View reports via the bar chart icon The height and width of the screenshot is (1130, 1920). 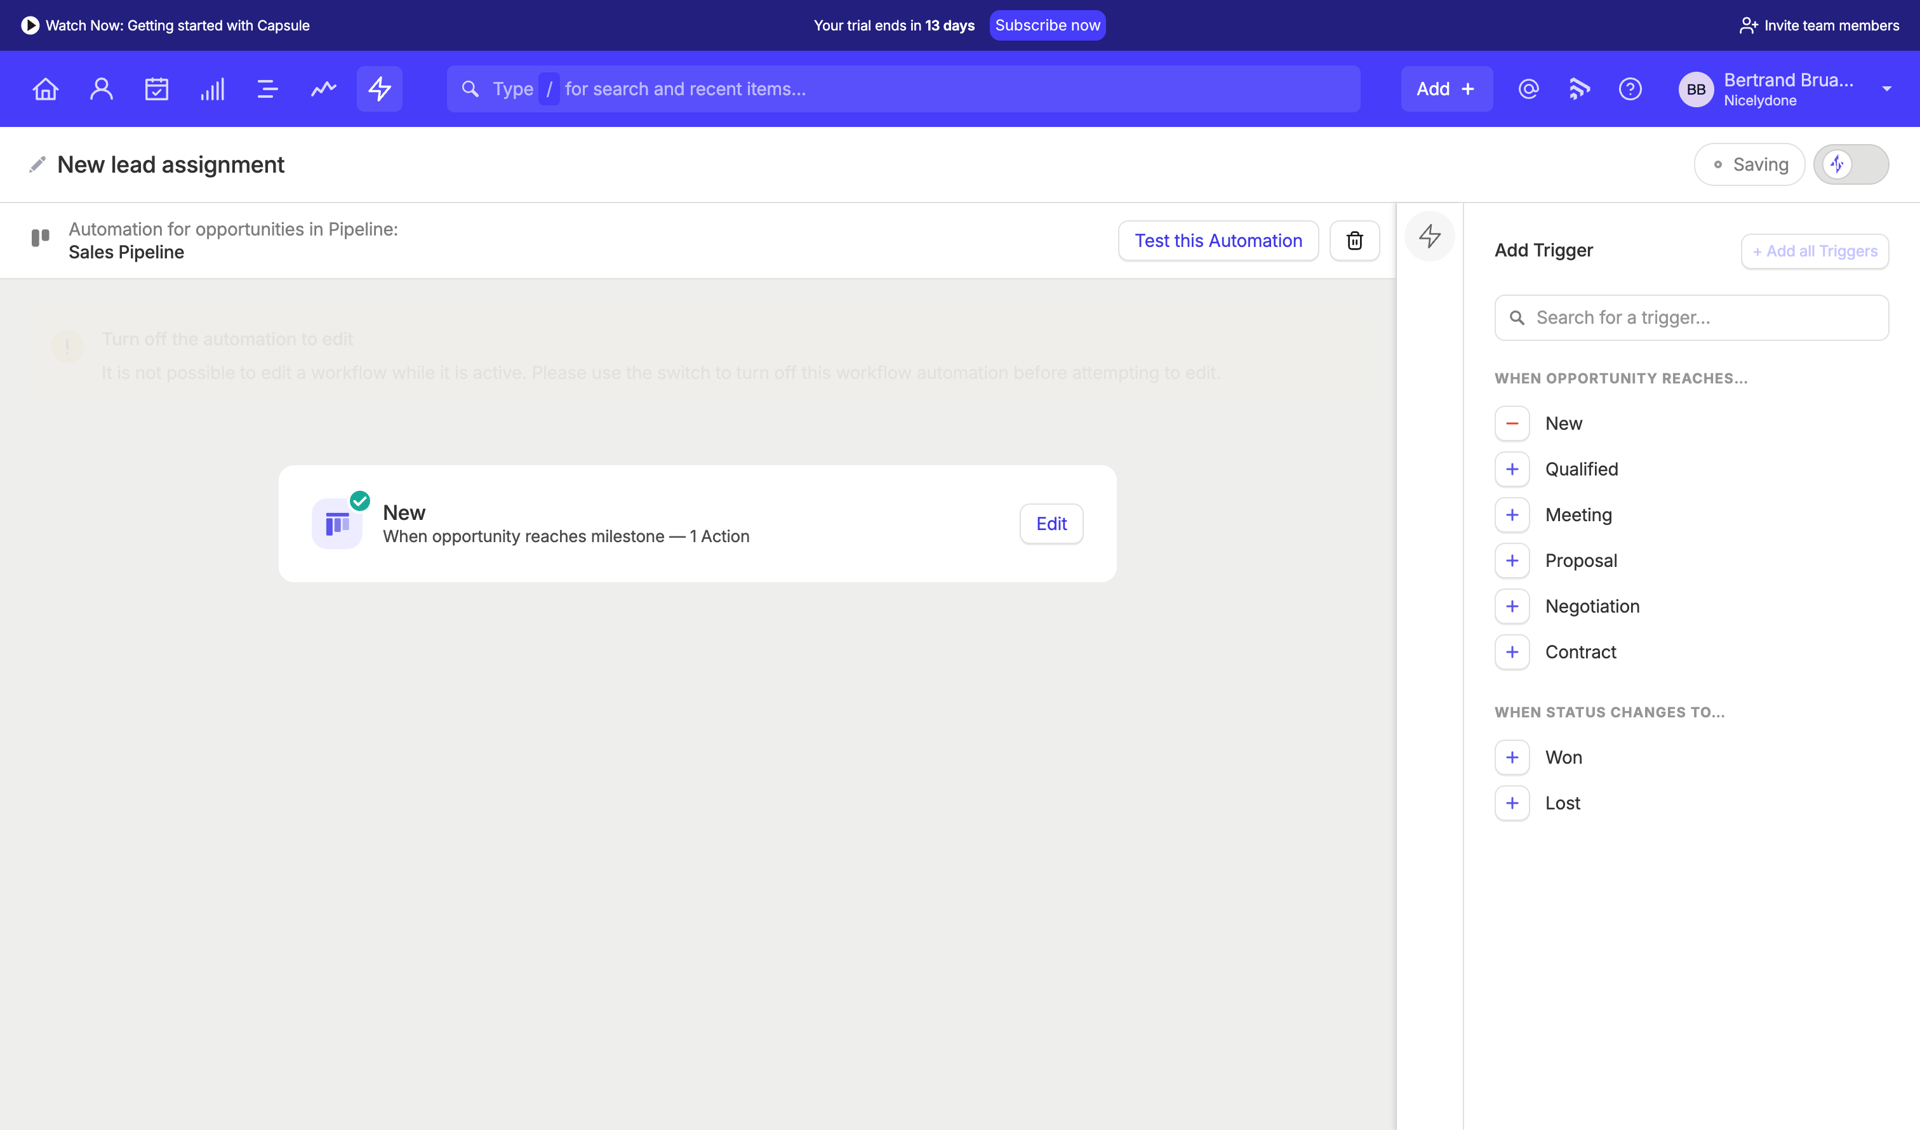point(212,88)
